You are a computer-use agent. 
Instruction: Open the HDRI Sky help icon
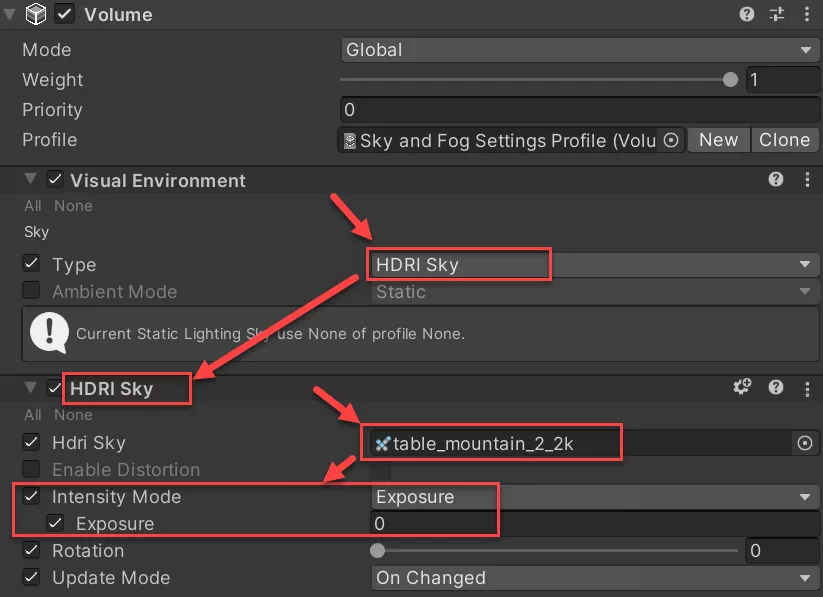pos(776,387)
